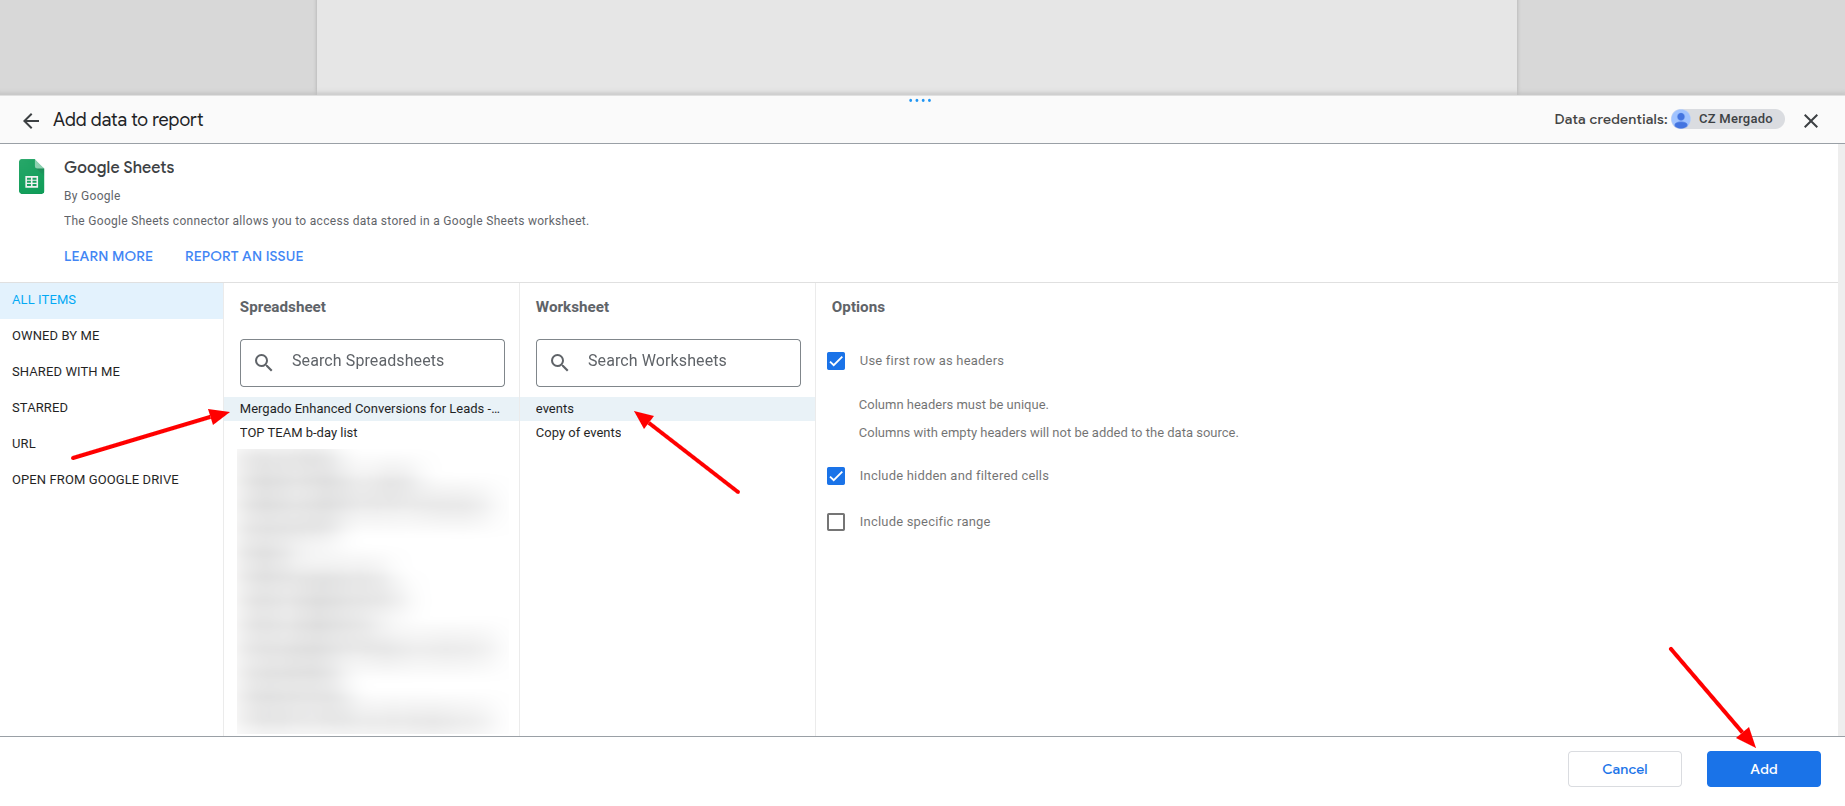
Task: Select the events worksheet
Action: click(x=667, y=409)
